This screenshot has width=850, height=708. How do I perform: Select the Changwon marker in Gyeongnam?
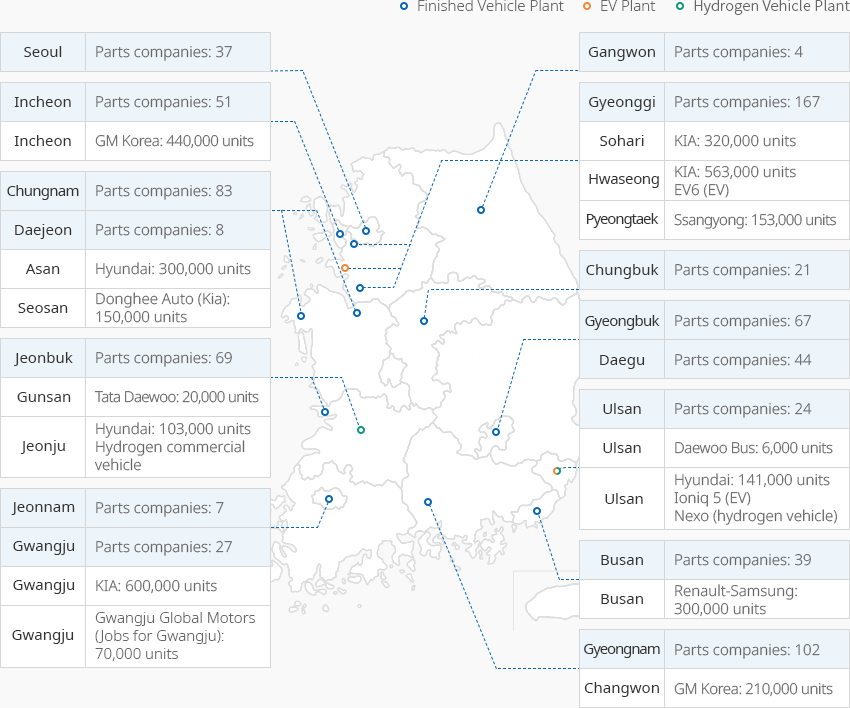coord(428,502)
